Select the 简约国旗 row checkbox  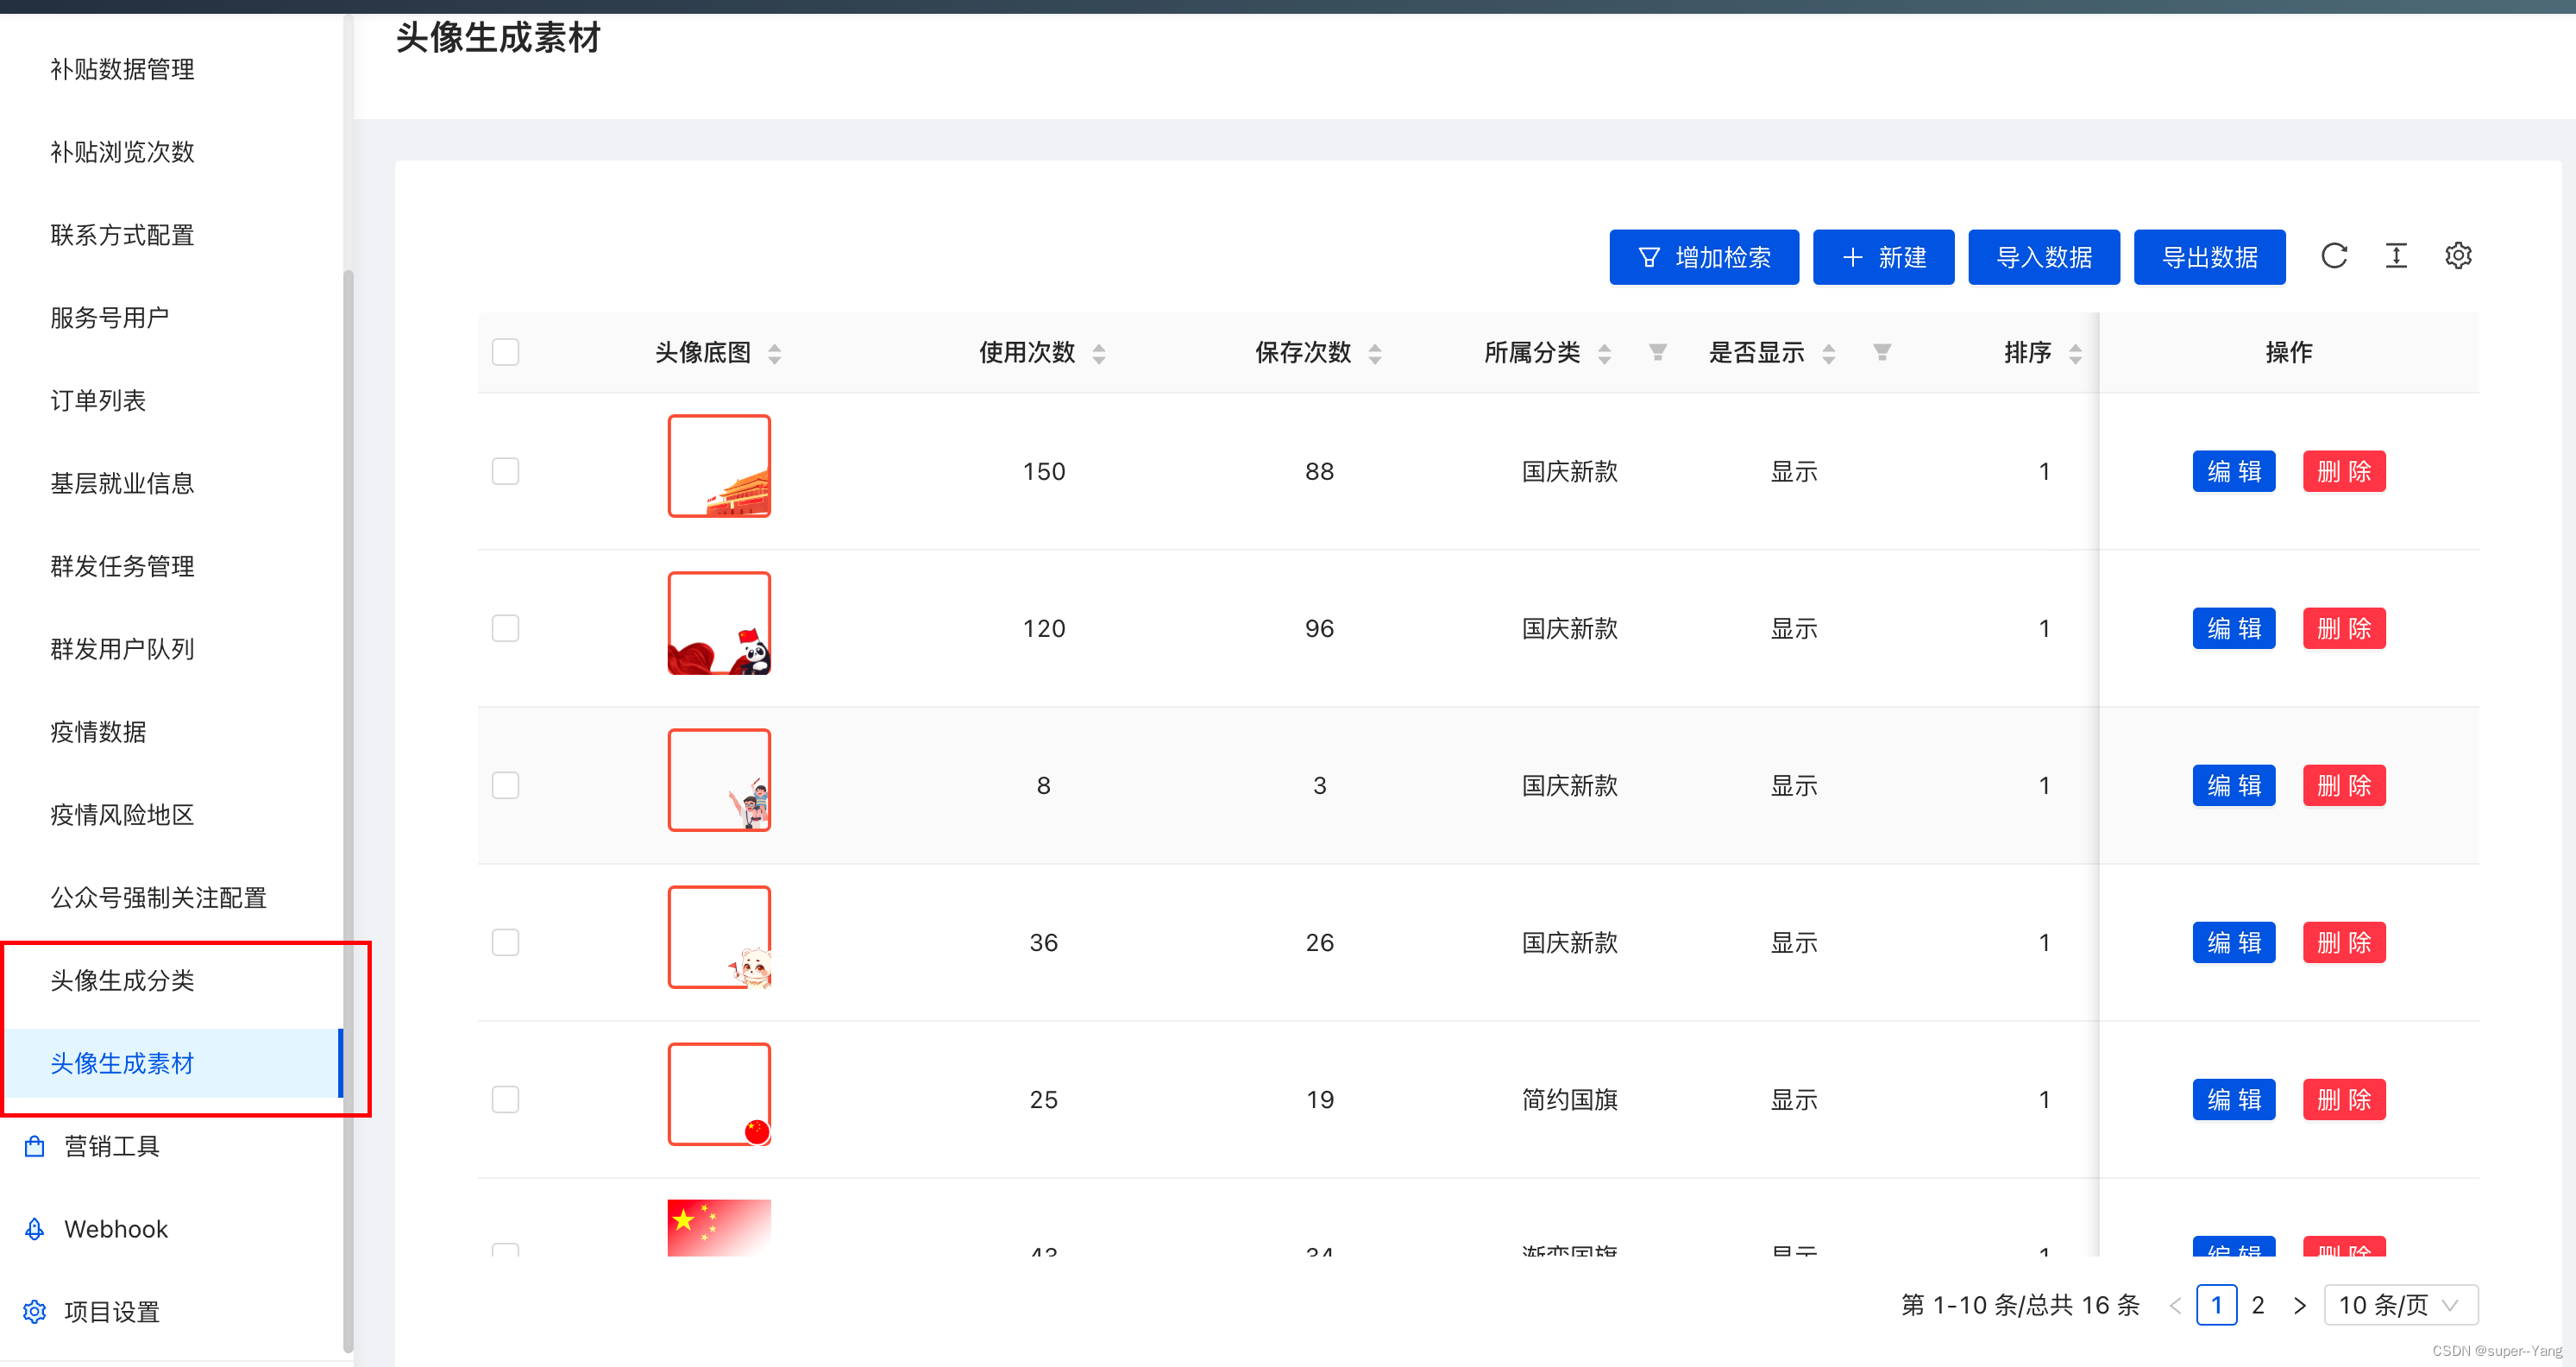click(505, 1099)
